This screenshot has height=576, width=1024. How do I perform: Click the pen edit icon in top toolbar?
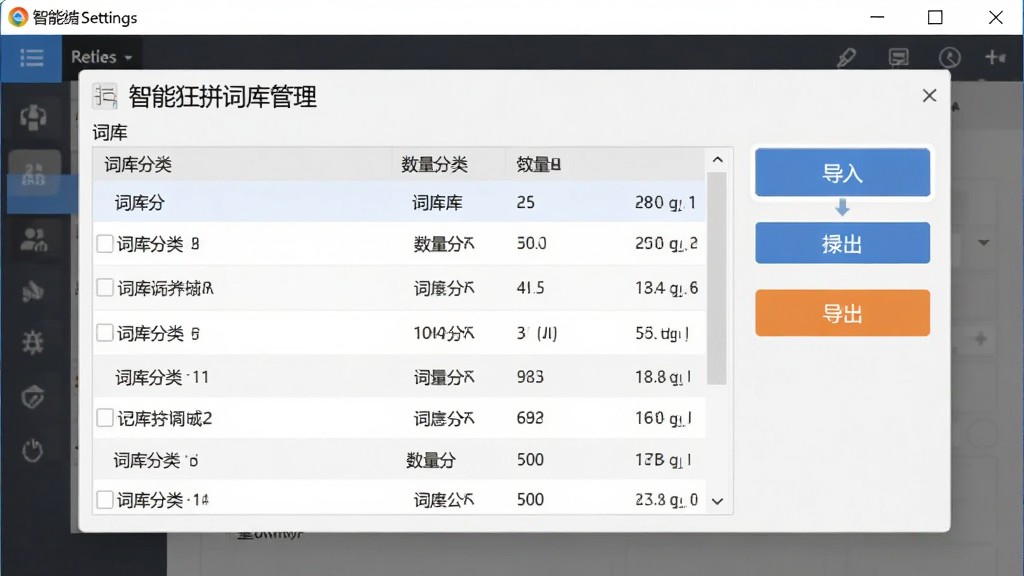click(x=846, y=57)
